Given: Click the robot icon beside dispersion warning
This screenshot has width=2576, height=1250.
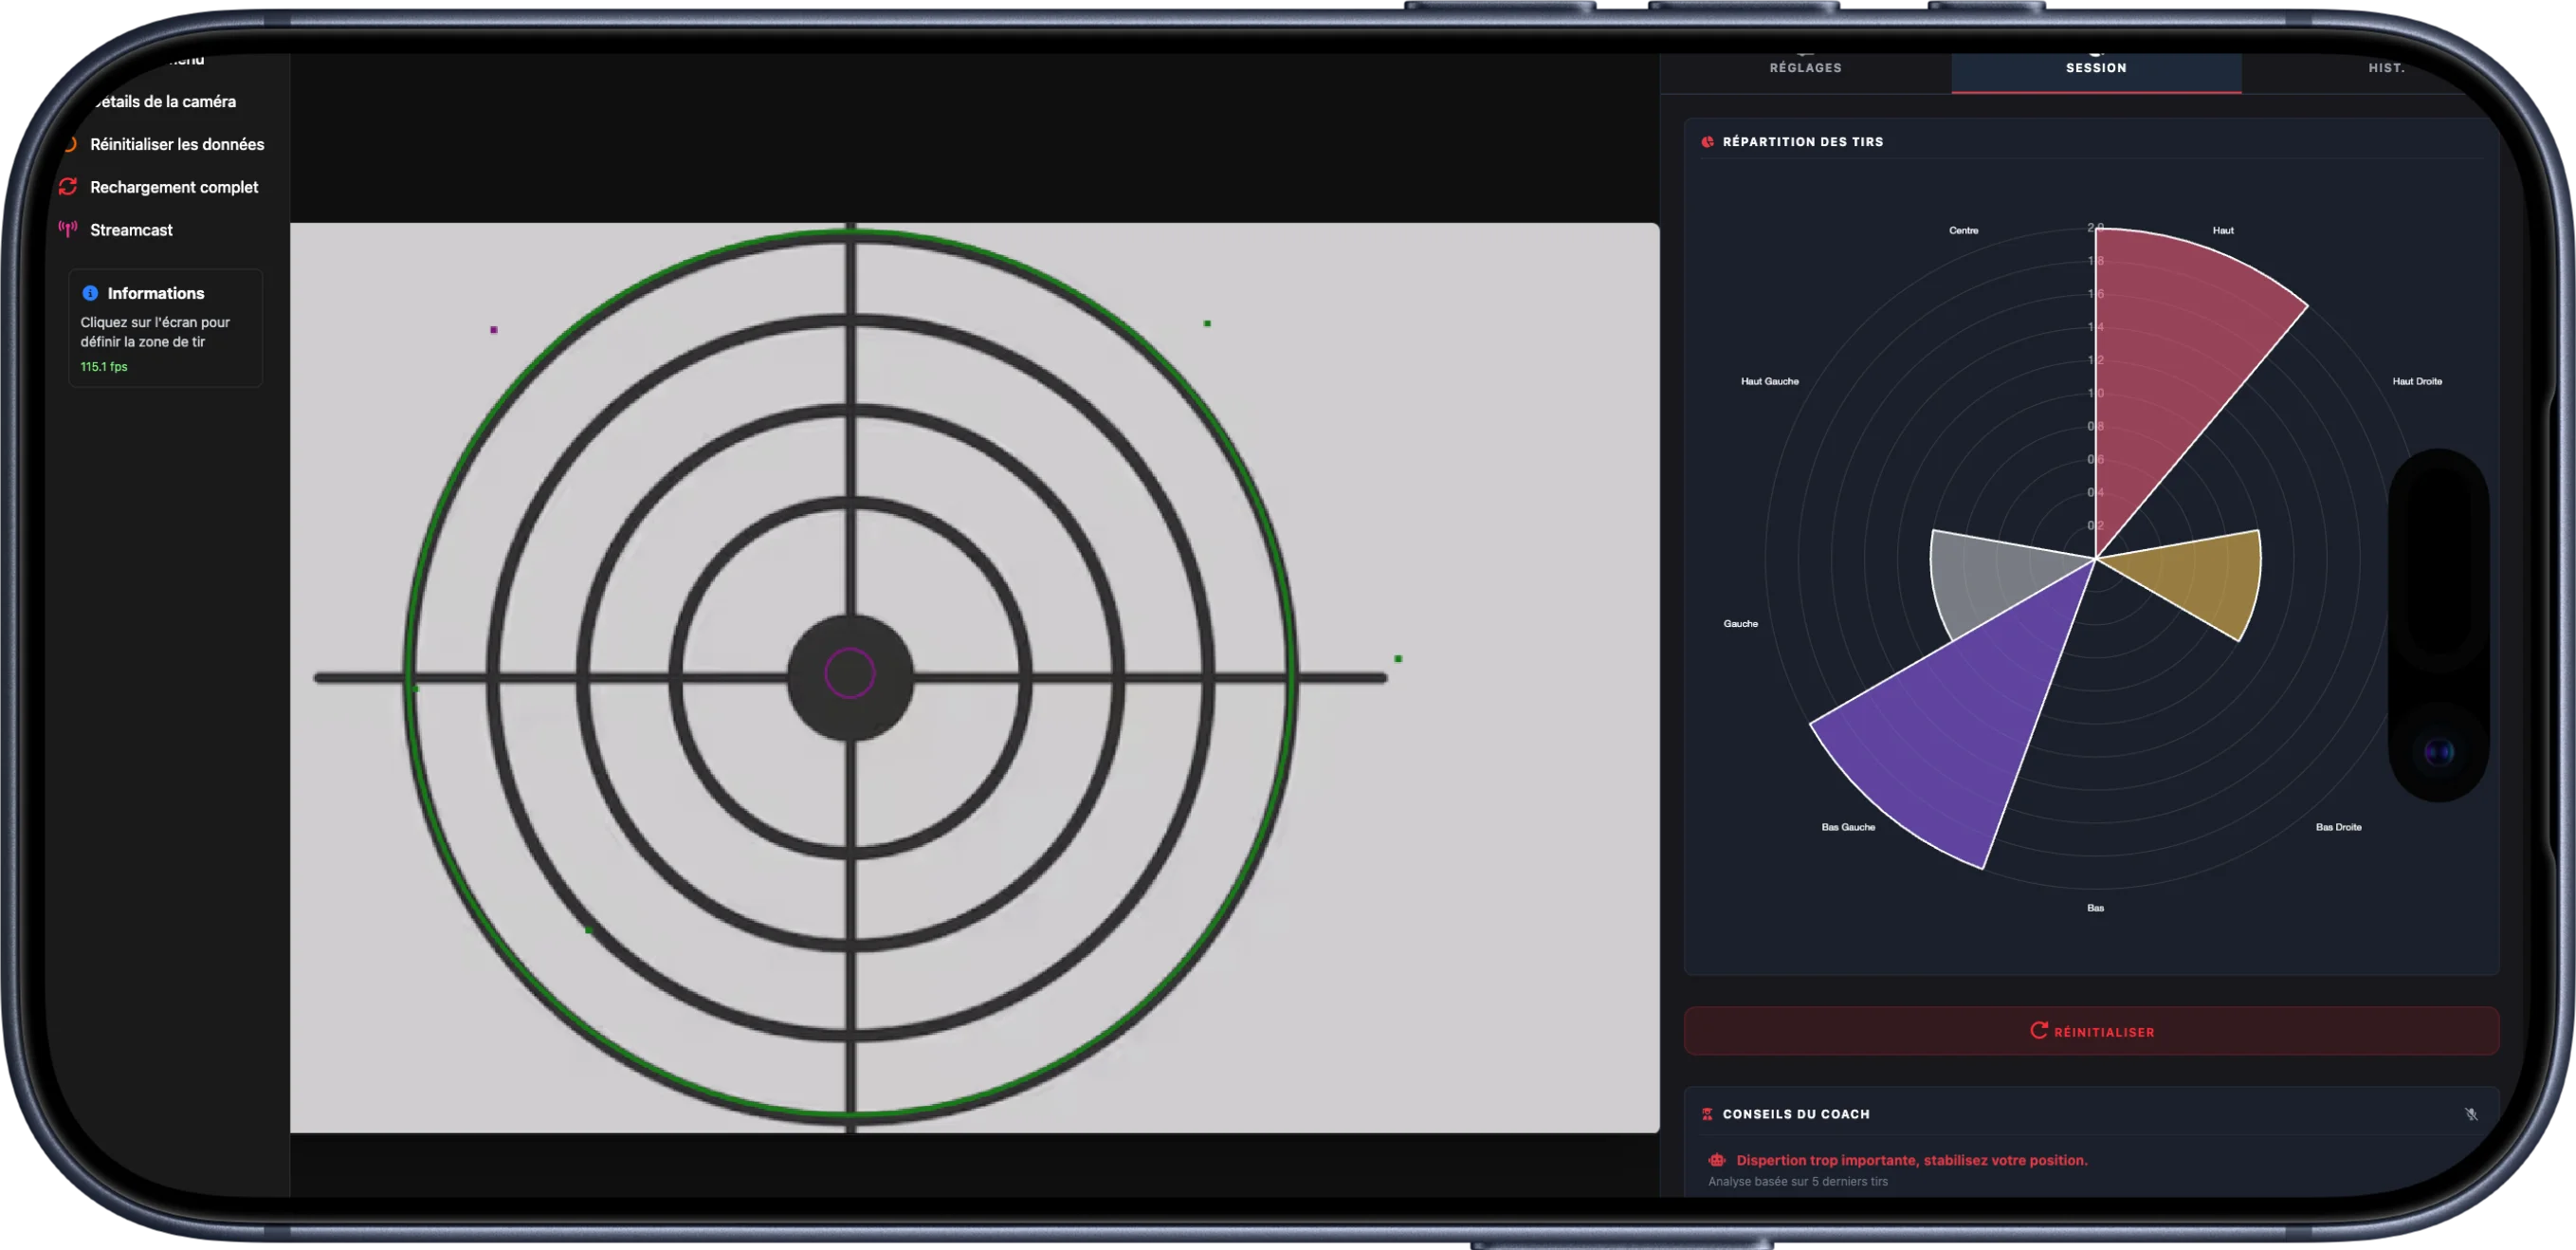Looking at the screenshot, I should [x=1717, y=1160].
